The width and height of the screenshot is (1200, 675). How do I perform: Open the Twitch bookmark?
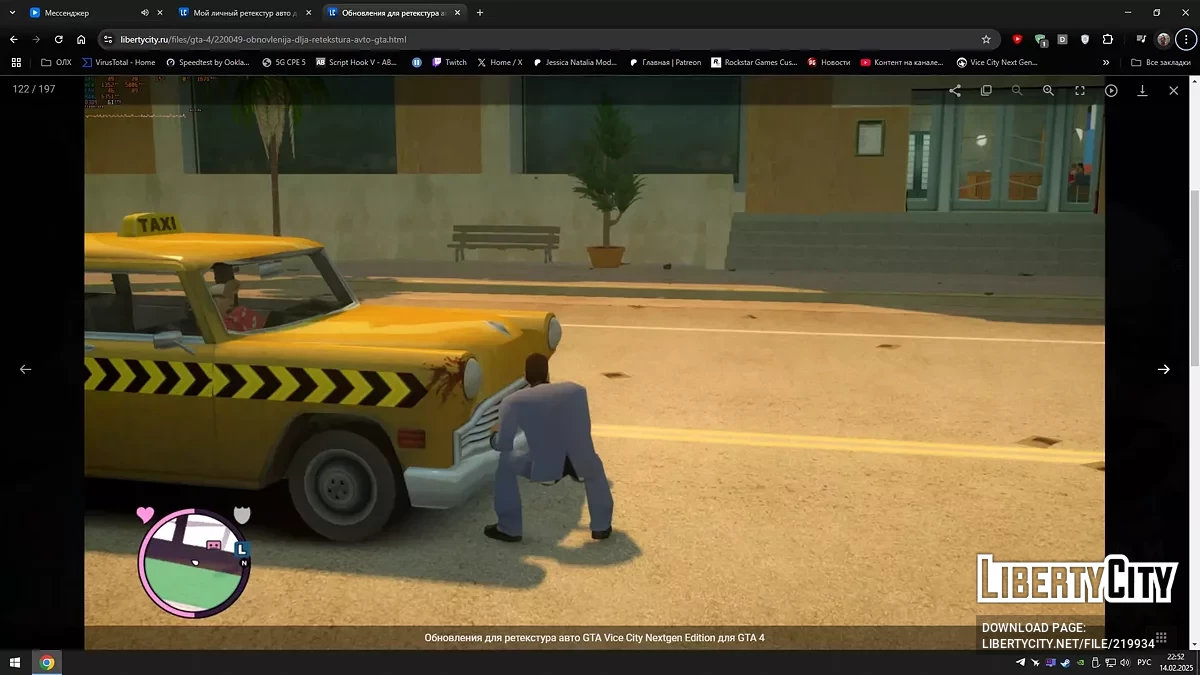coord(449,62)
